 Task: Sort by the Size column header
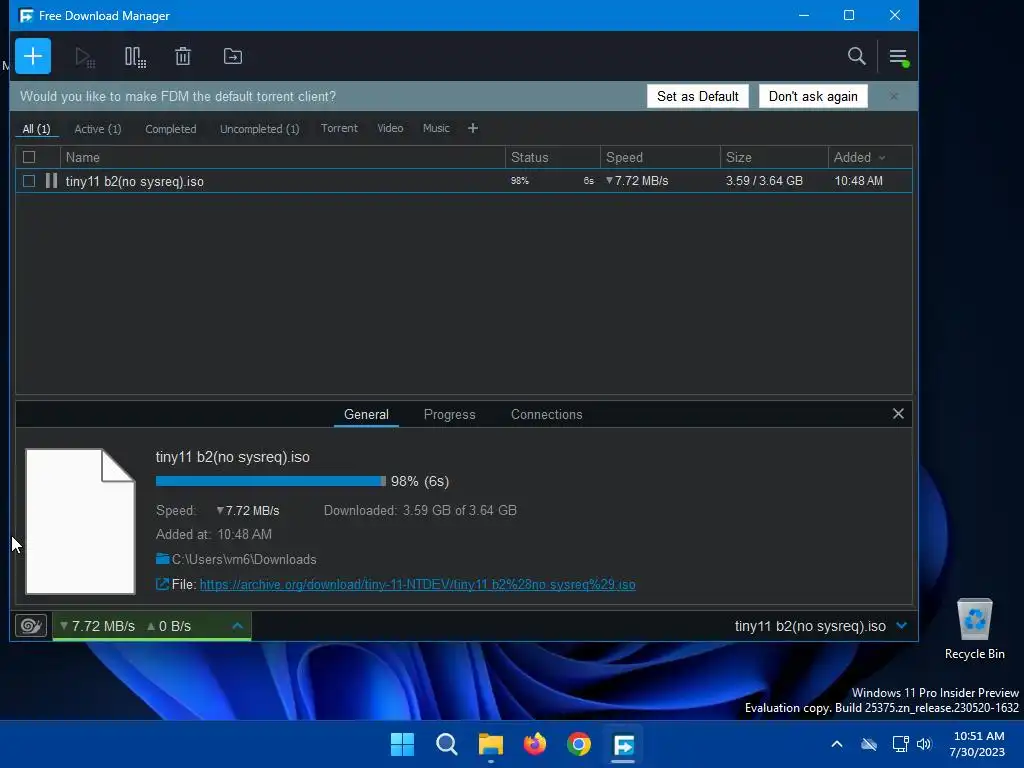tap(774, 157)
